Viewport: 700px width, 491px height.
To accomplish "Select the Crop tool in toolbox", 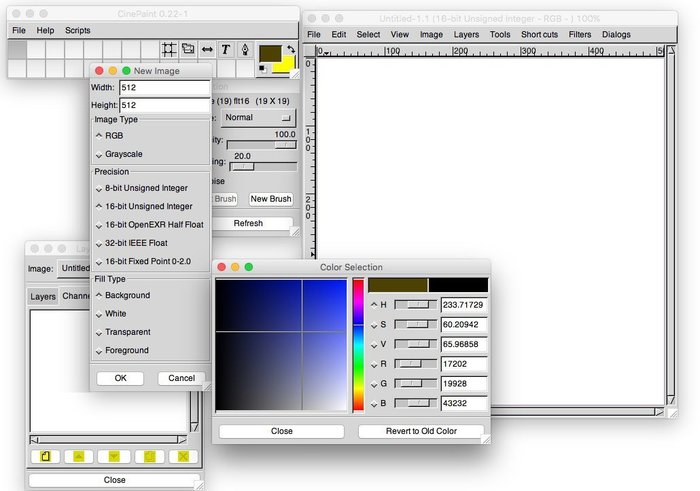I will 169,50.
